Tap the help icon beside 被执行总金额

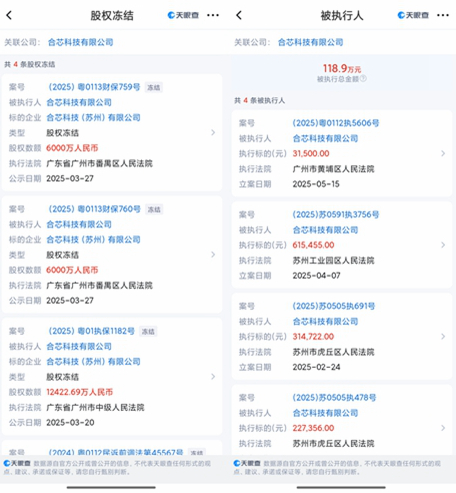[363, 79]
